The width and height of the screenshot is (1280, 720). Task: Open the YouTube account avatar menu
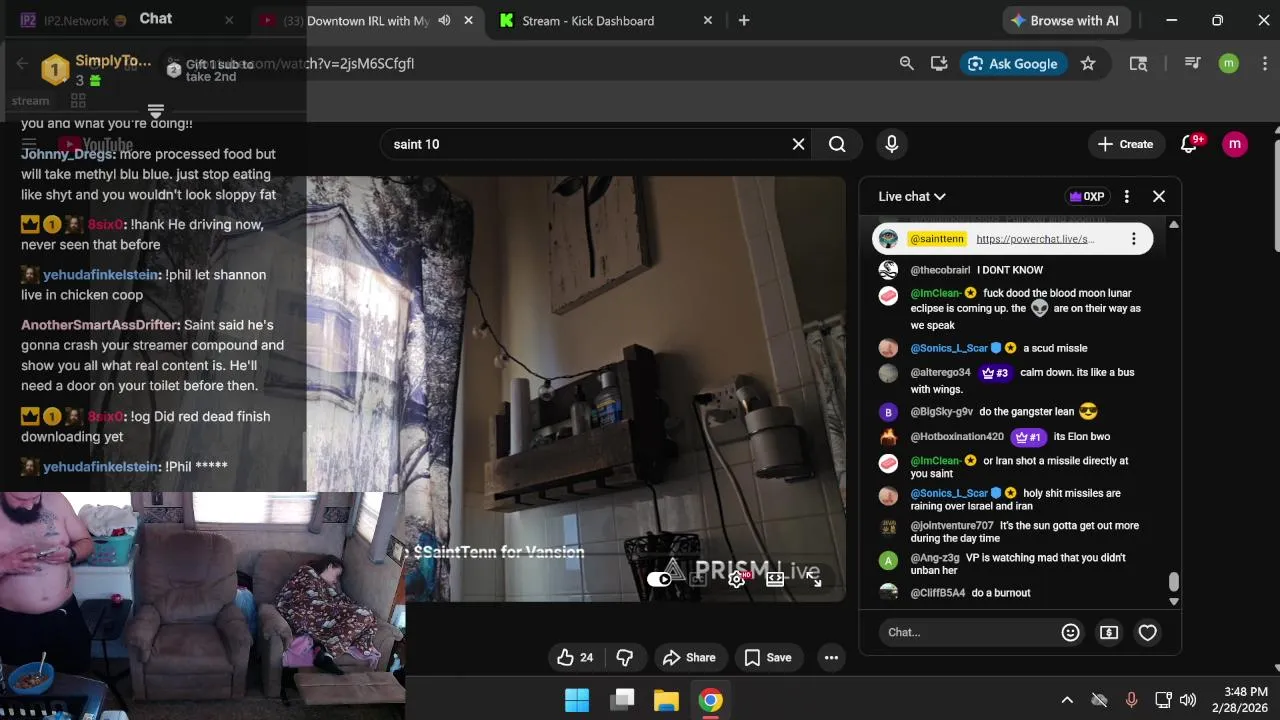click(x=1235, y=144)
